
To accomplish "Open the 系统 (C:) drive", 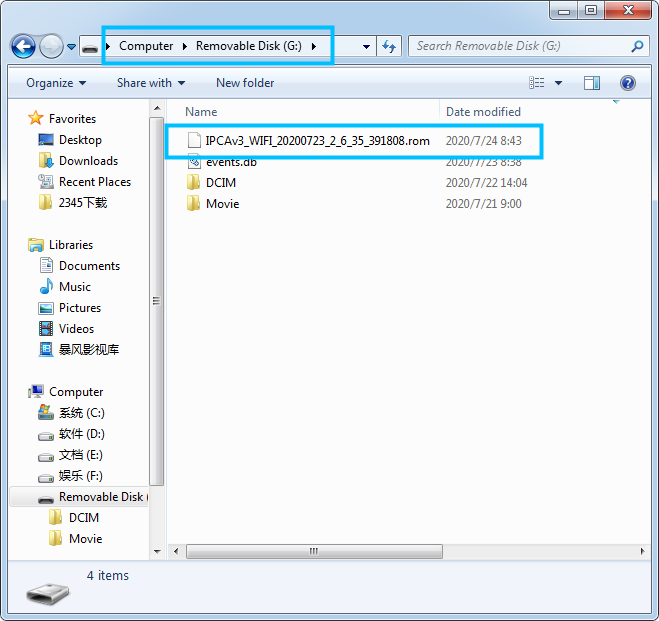I will [82, 413].
